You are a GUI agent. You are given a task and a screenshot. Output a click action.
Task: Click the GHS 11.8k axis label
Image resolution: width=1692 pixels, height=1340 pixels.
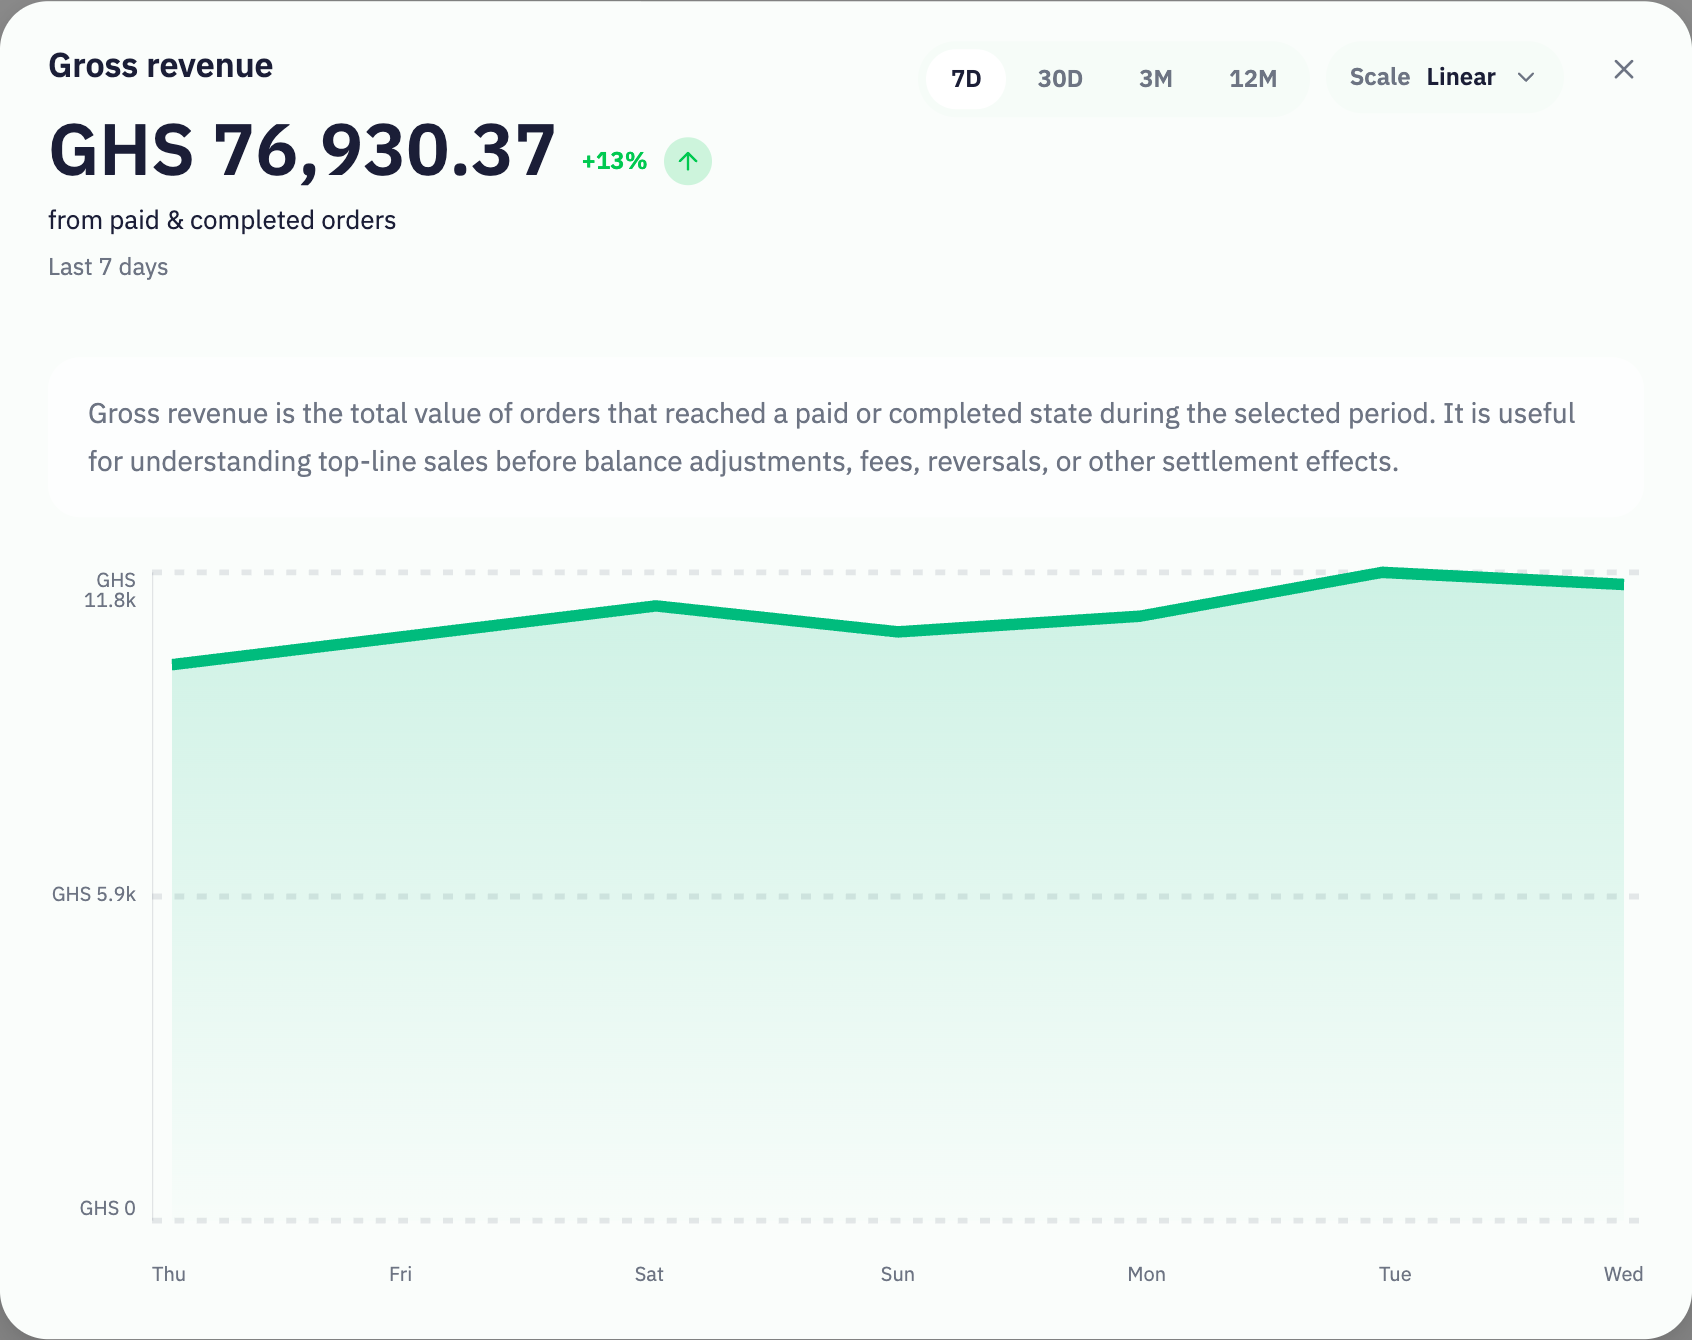pyautogui.click(x=110, y=590)
